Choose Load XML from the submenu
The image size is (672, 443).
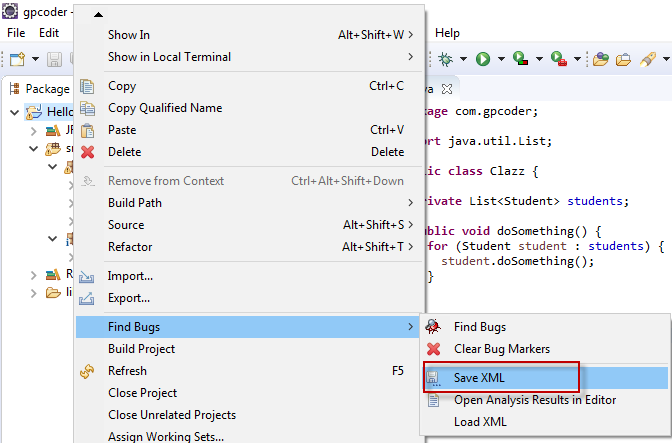coord(481,422)
